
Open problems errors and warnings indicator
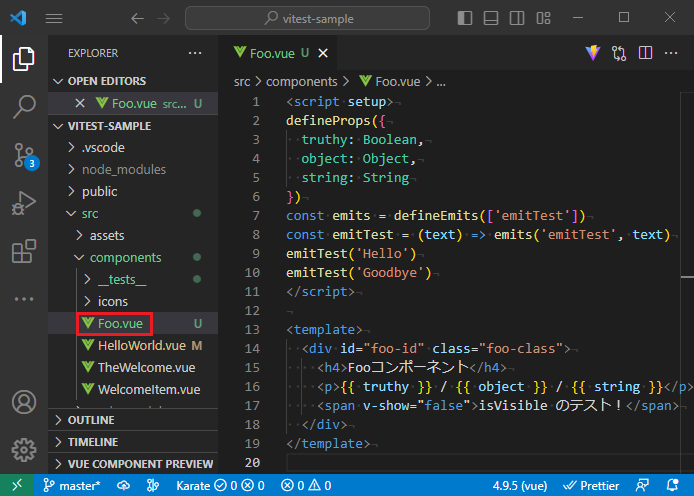coord(306,485)
